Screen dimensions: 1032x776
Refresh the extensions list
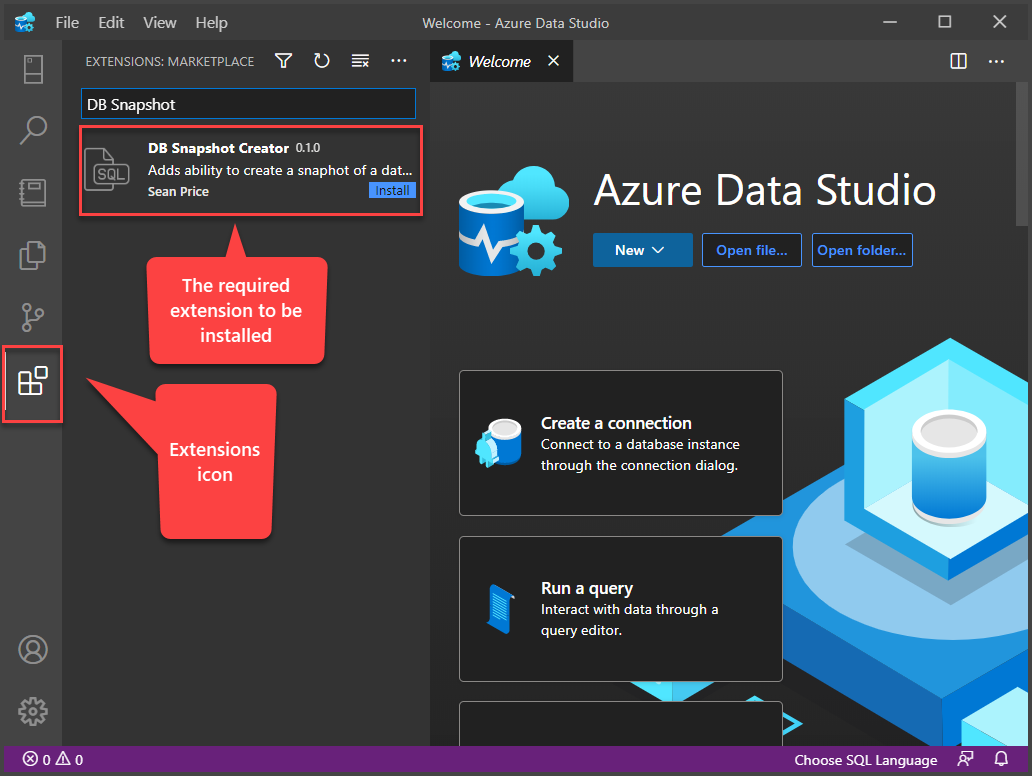click(321, 61)
